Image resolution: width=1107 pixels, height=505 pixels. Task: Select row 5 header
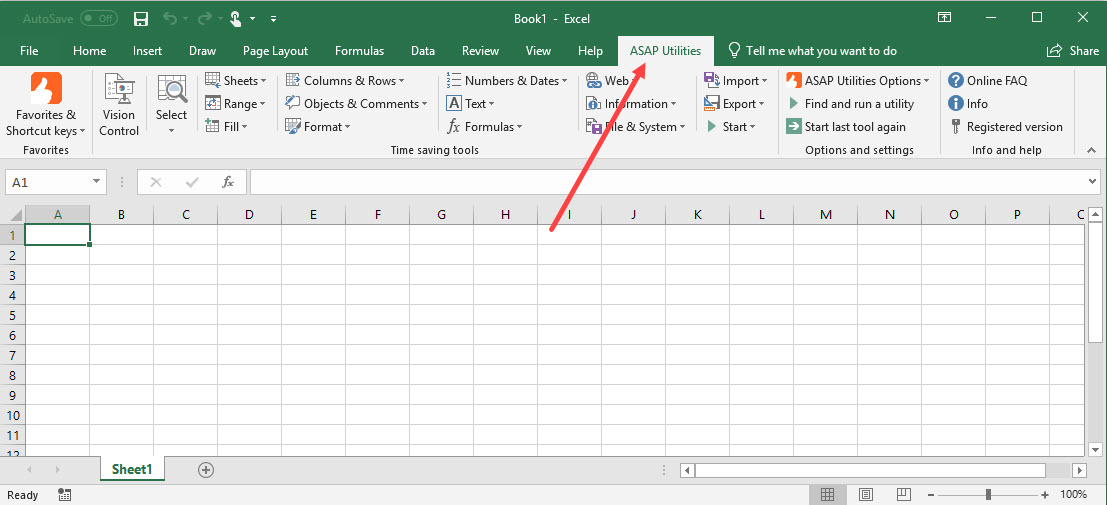[12, 315]
